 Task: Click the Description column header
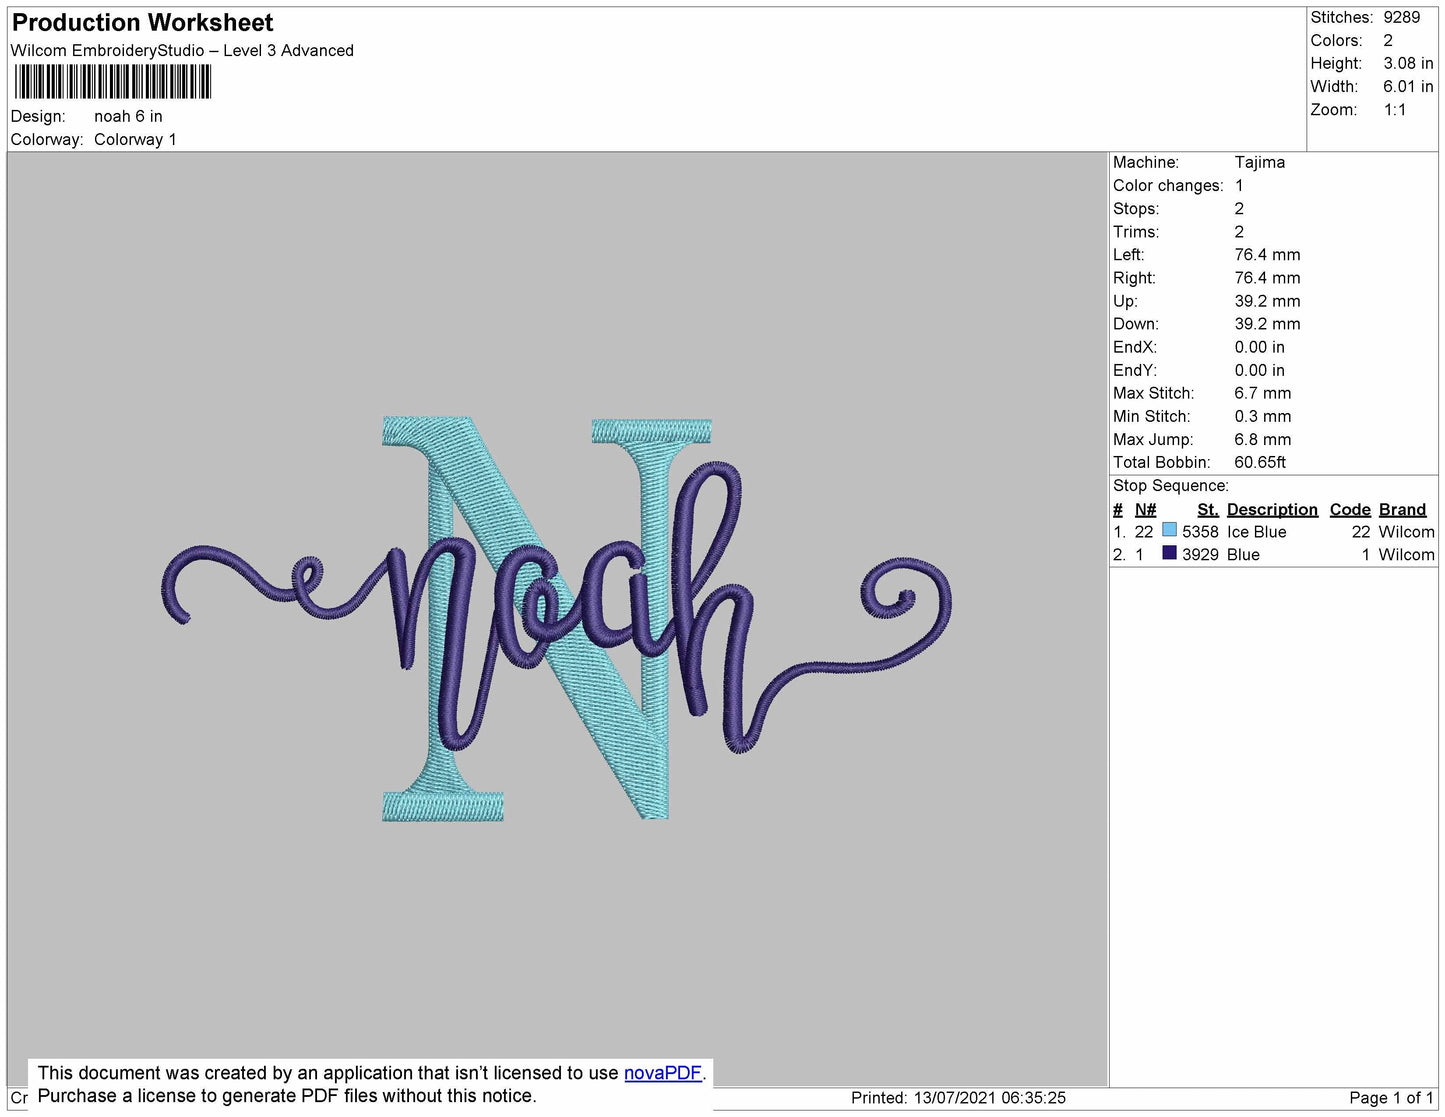pyautogui.click(x=1272, y=509)
